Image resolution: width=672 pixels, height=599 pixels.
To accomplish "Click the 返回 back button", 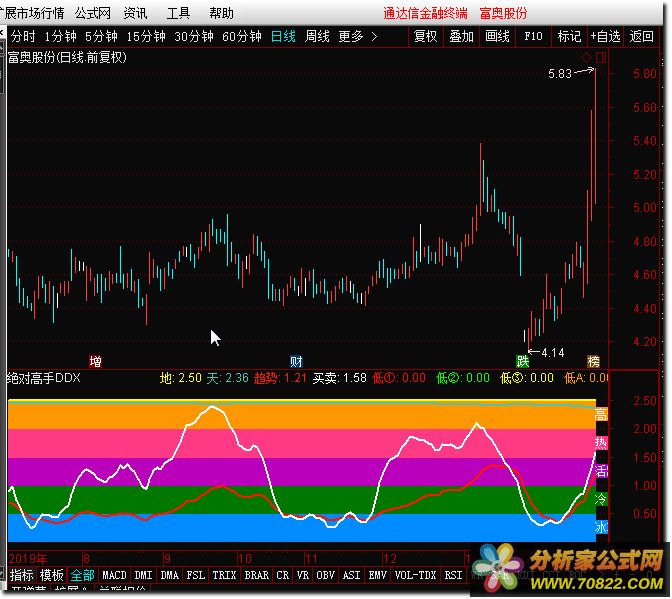I will pos(641,36).
